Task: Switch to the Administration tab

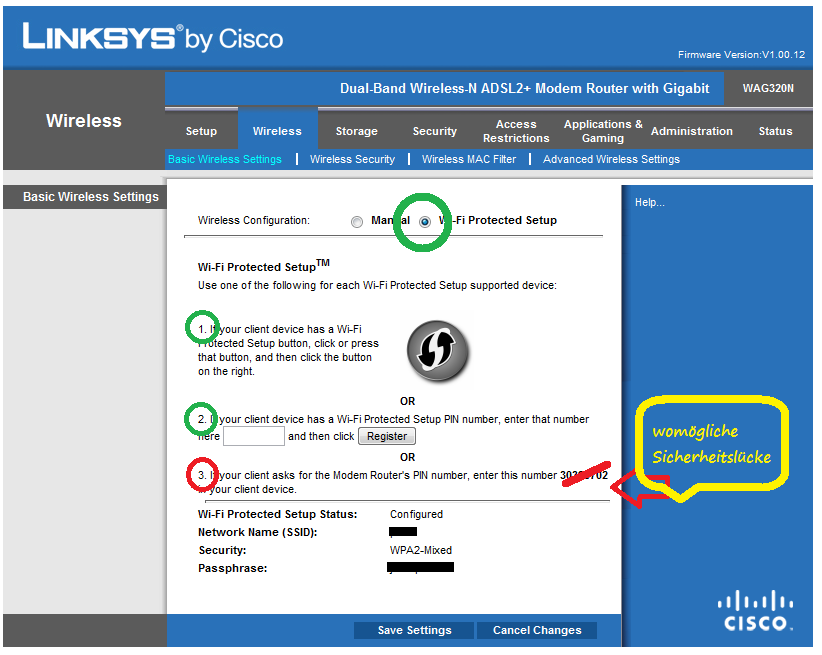Action: [x=691, y=131]
